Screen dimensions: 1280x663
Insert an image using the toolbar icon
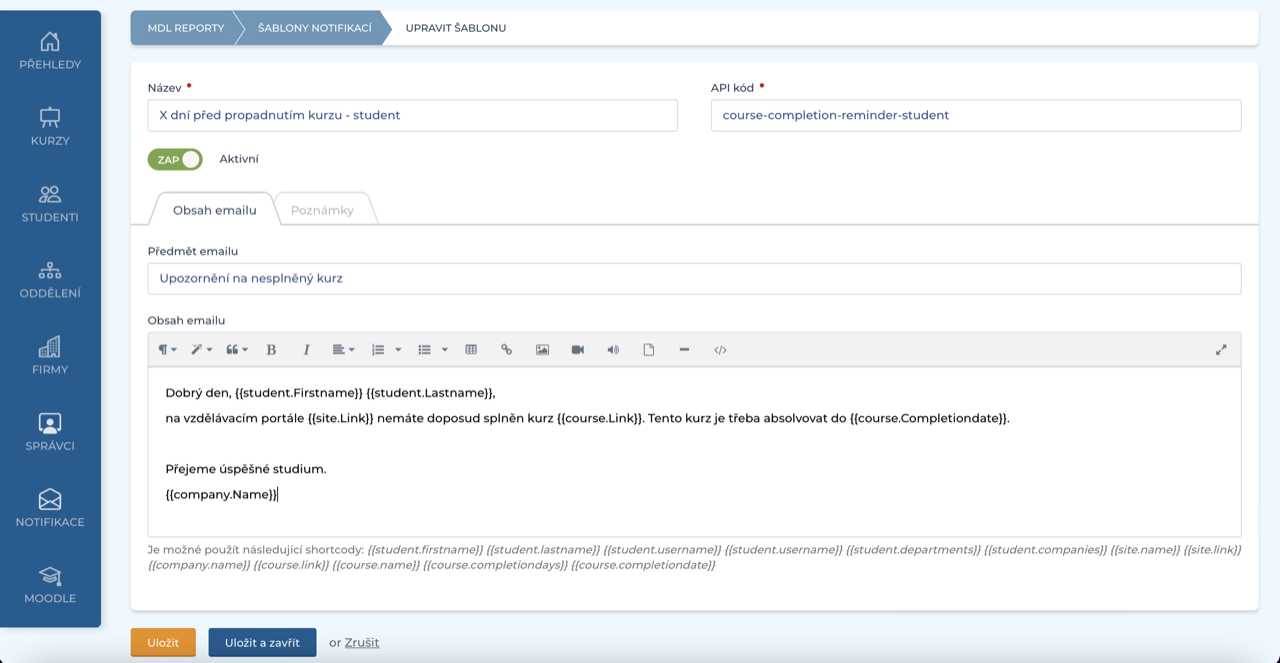pos(542,350)
